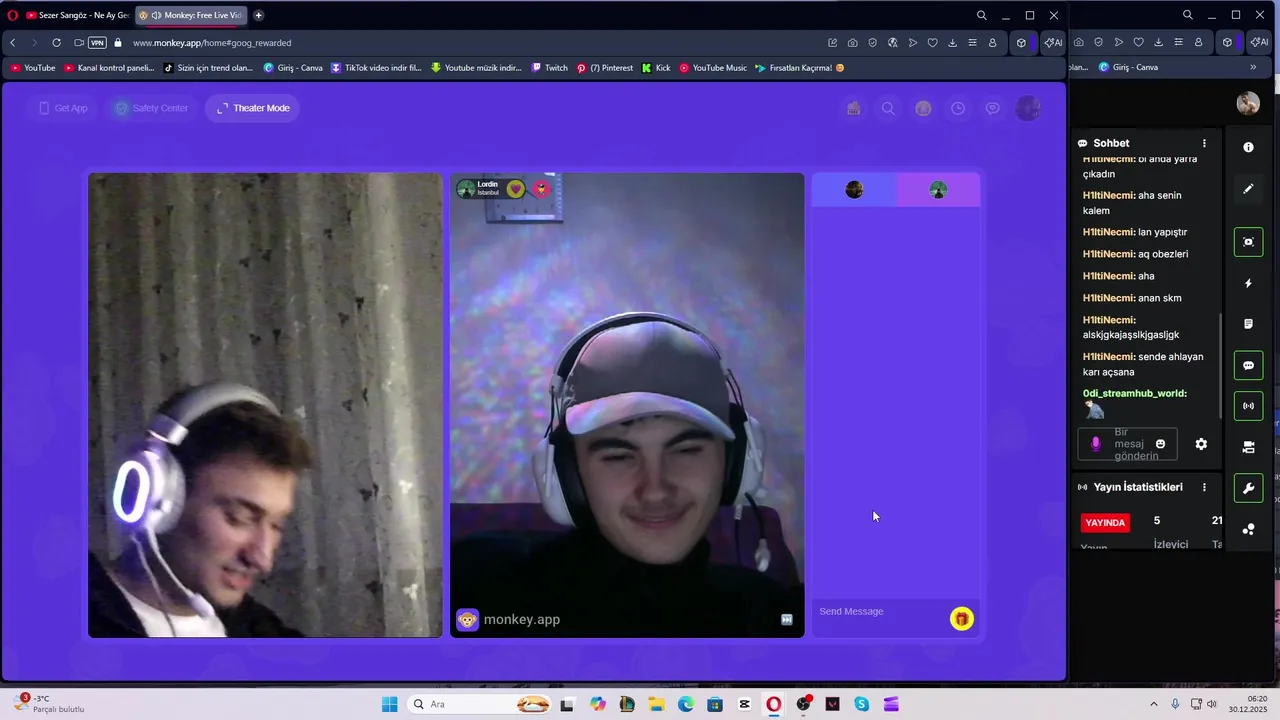Click the profile picture in right window

click(1248, 103)
